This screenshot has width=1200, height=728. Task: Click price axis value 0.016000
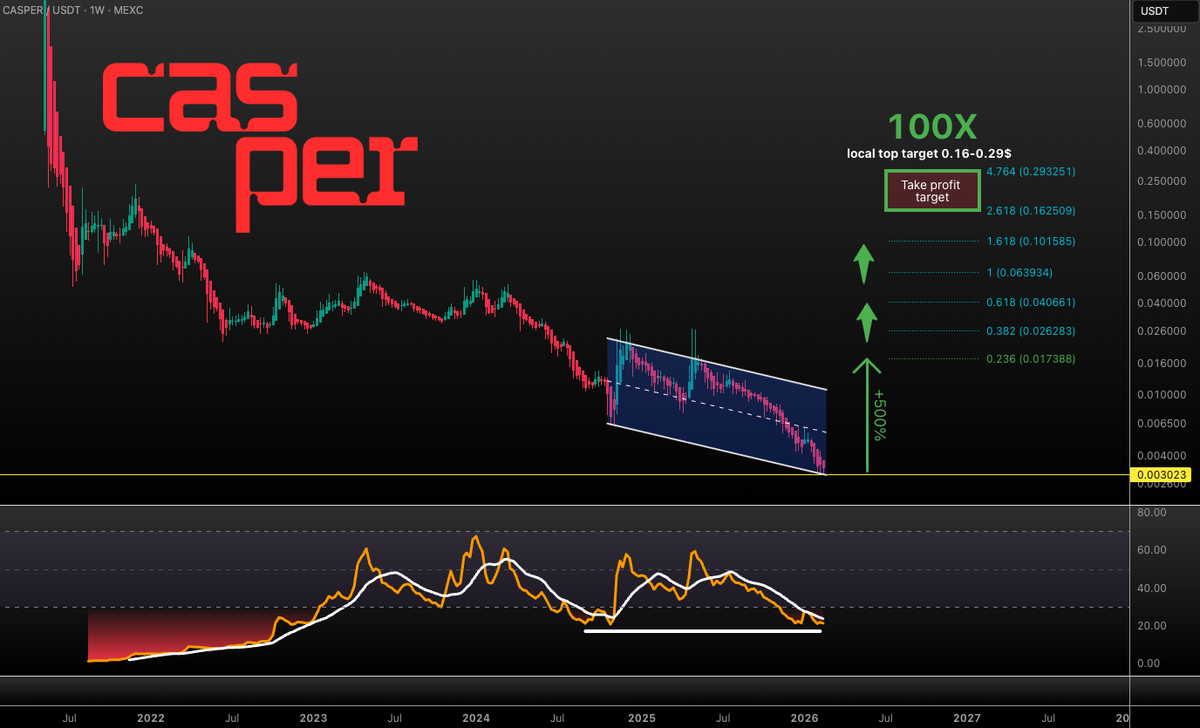(1163, 364)
